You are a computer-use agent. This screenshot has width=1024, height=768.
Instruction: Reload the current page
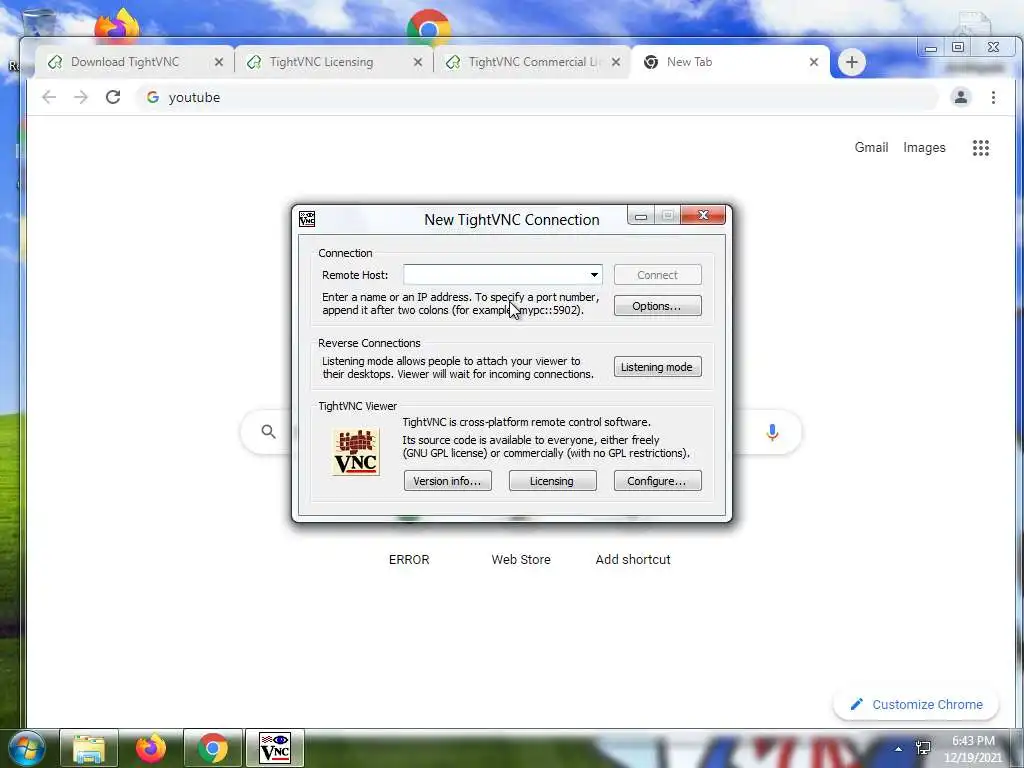(113, 97)
